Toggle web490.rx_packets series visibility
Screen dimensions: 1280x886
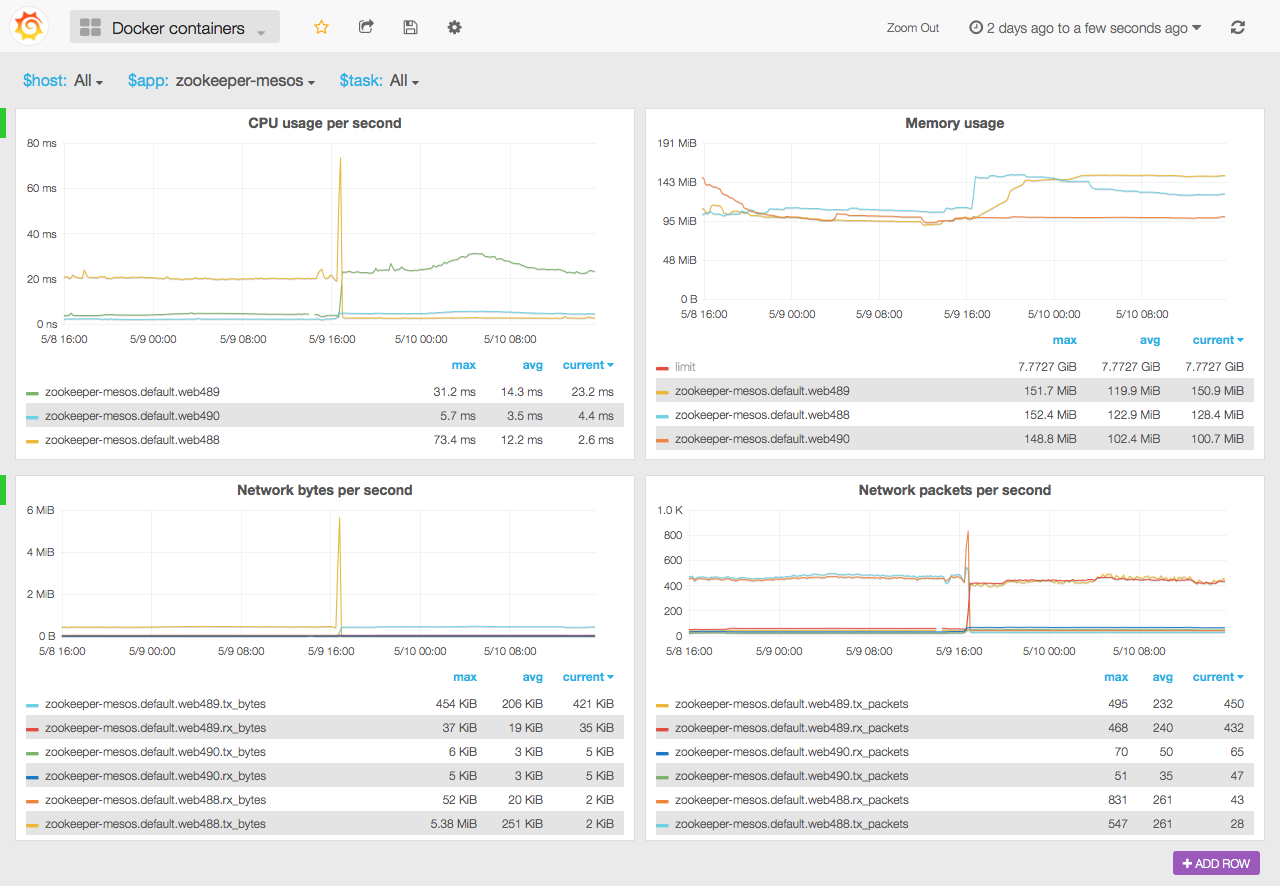(x=792, y=752)
